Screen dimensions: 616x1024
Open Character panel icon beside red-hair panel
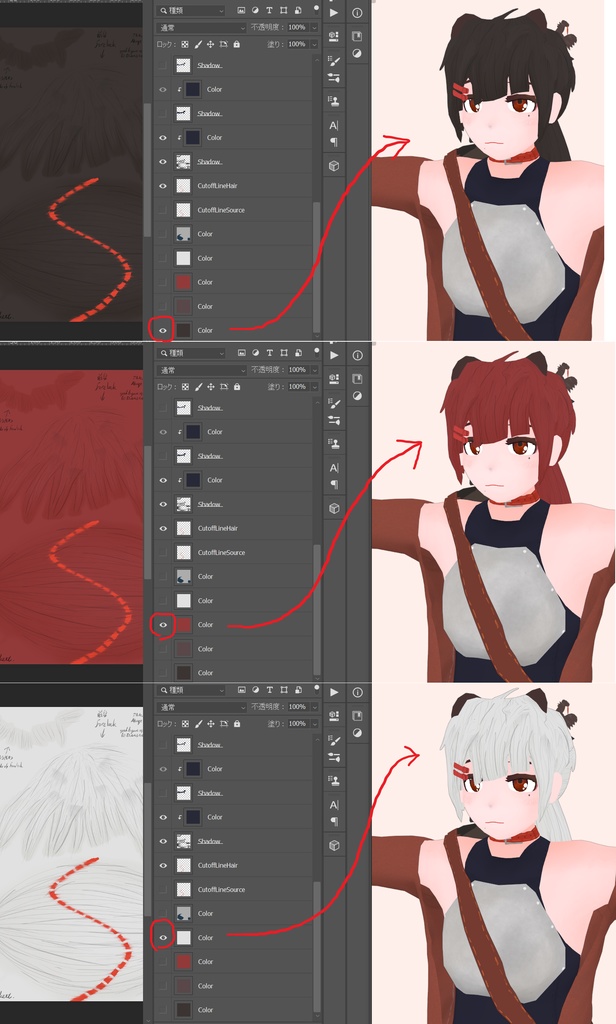tap(334, 468)
